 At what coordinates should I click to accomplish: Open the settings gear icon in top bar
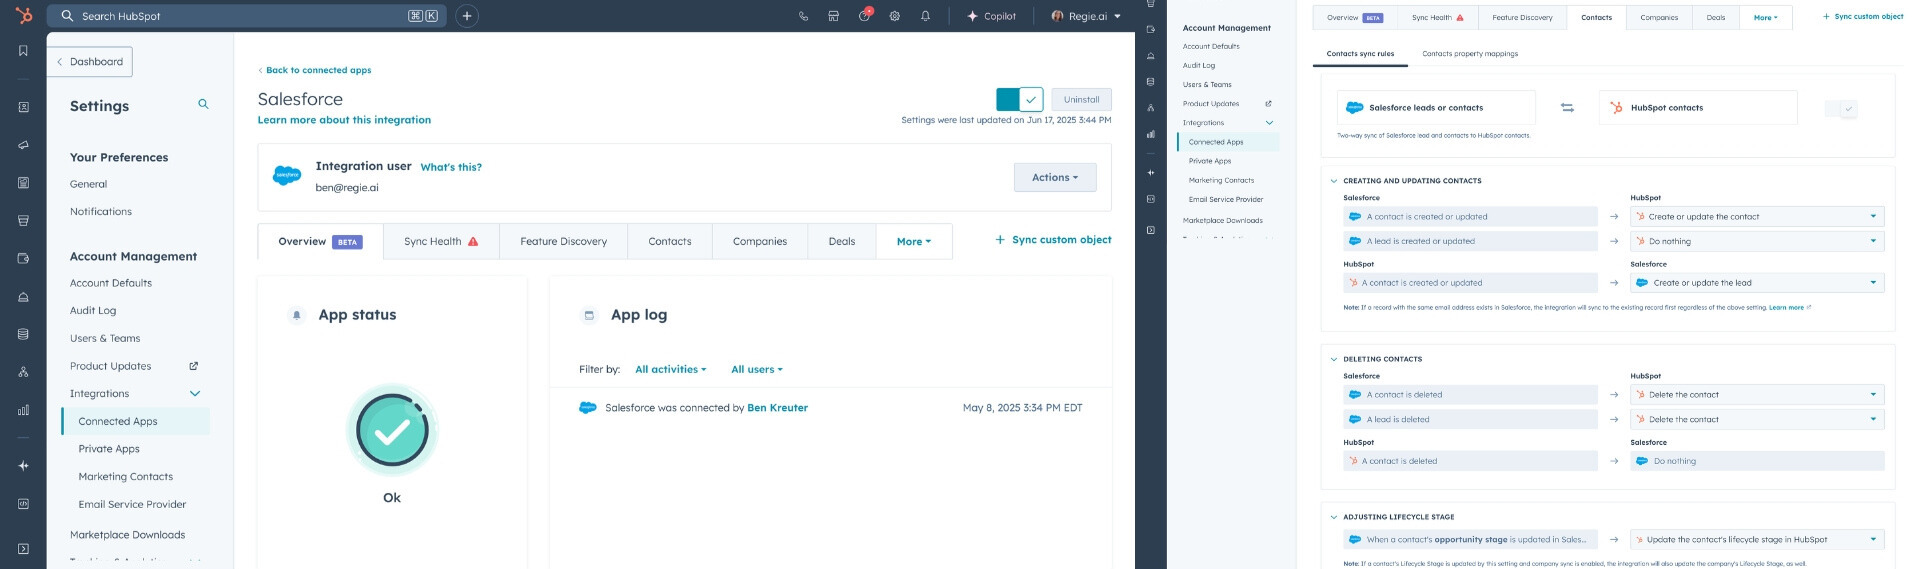pyautogui.click(x=895, y=16)
